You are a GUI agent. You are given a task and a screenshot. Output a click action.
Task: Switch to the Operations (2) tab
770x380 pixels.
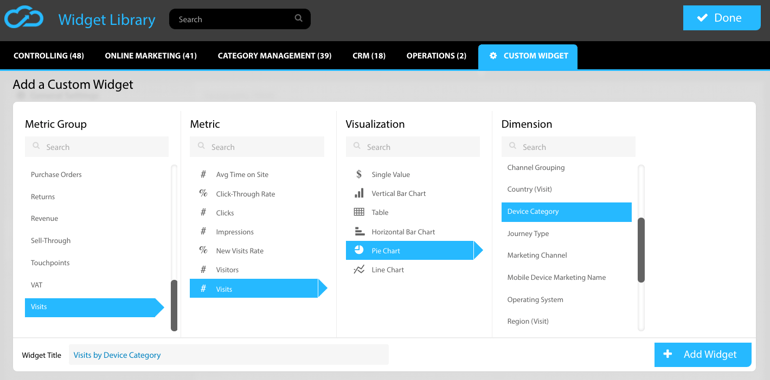[x=436, y=56]
